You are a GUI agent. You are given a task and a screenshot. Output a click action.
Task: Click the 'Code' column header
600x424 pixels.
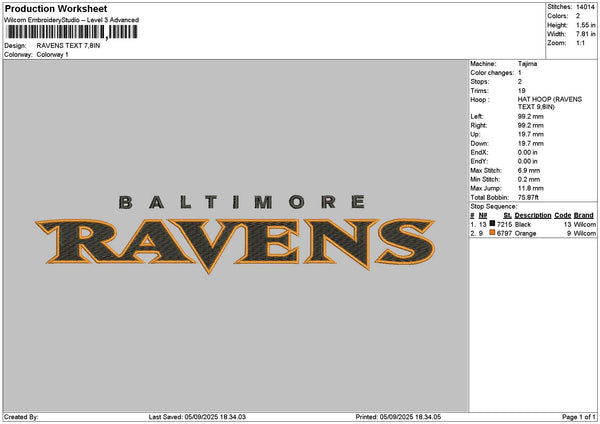click(562, 215)
